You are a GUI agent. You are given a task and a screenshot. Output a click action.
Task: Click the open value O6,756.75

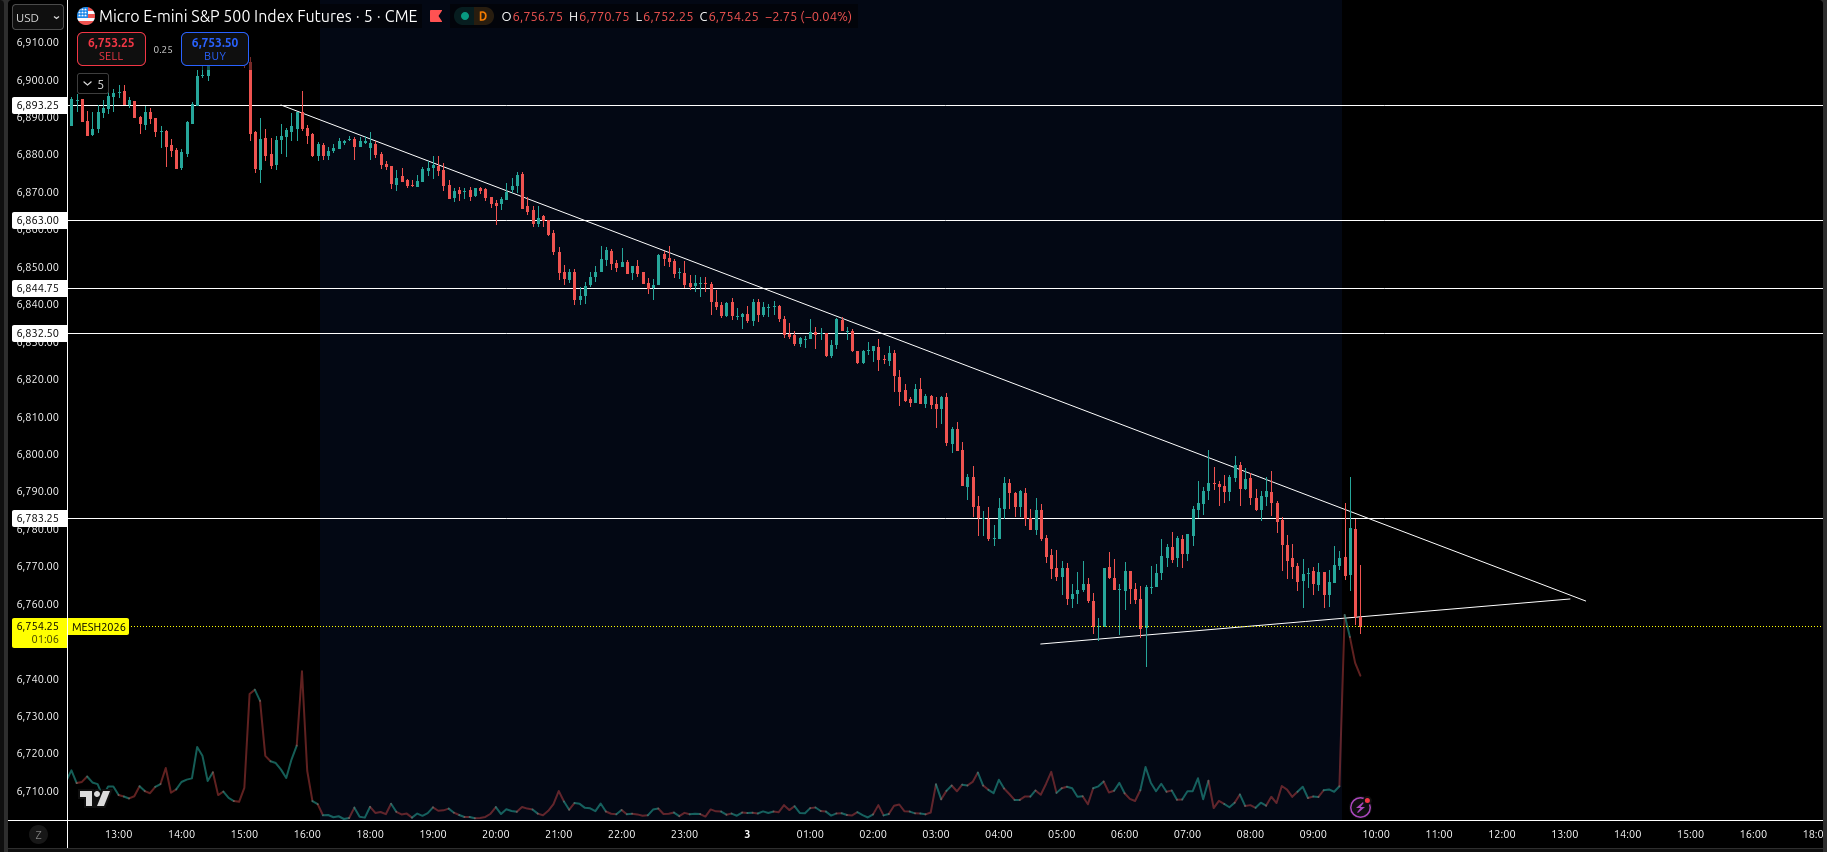[532, 17]
